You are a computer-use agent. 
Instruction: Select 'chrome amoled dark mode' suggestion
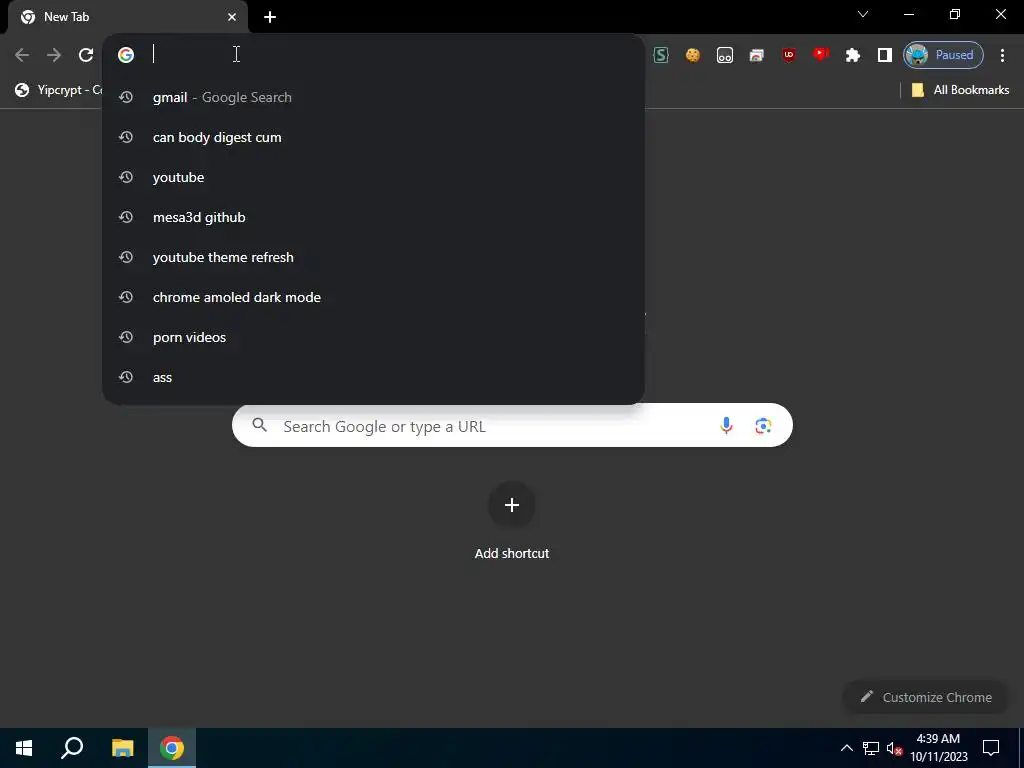pos(374,297)
